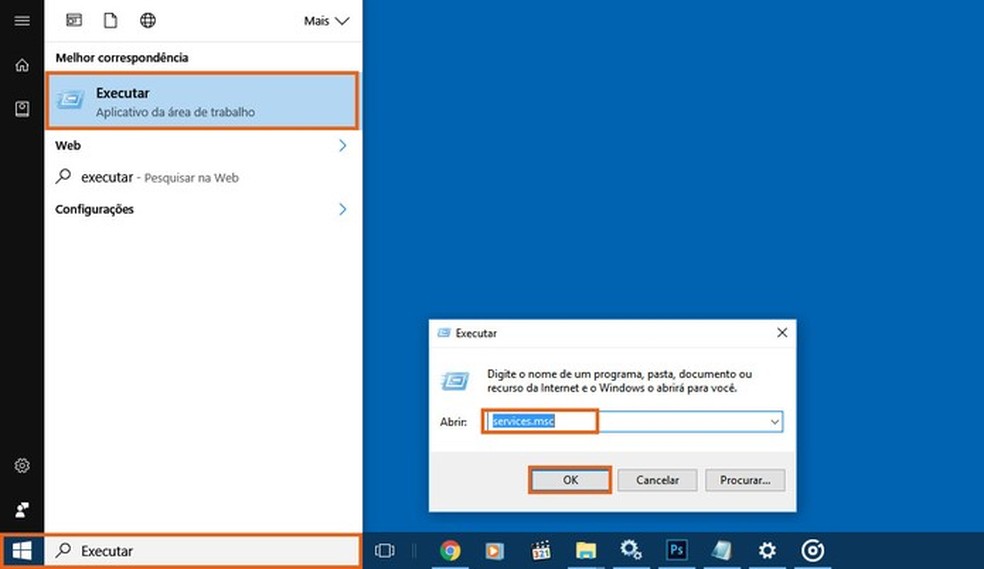The width and height of the screenshot is (984, 569).
Task: Open the Notebook icon in search sidebar
Action: 22,109
